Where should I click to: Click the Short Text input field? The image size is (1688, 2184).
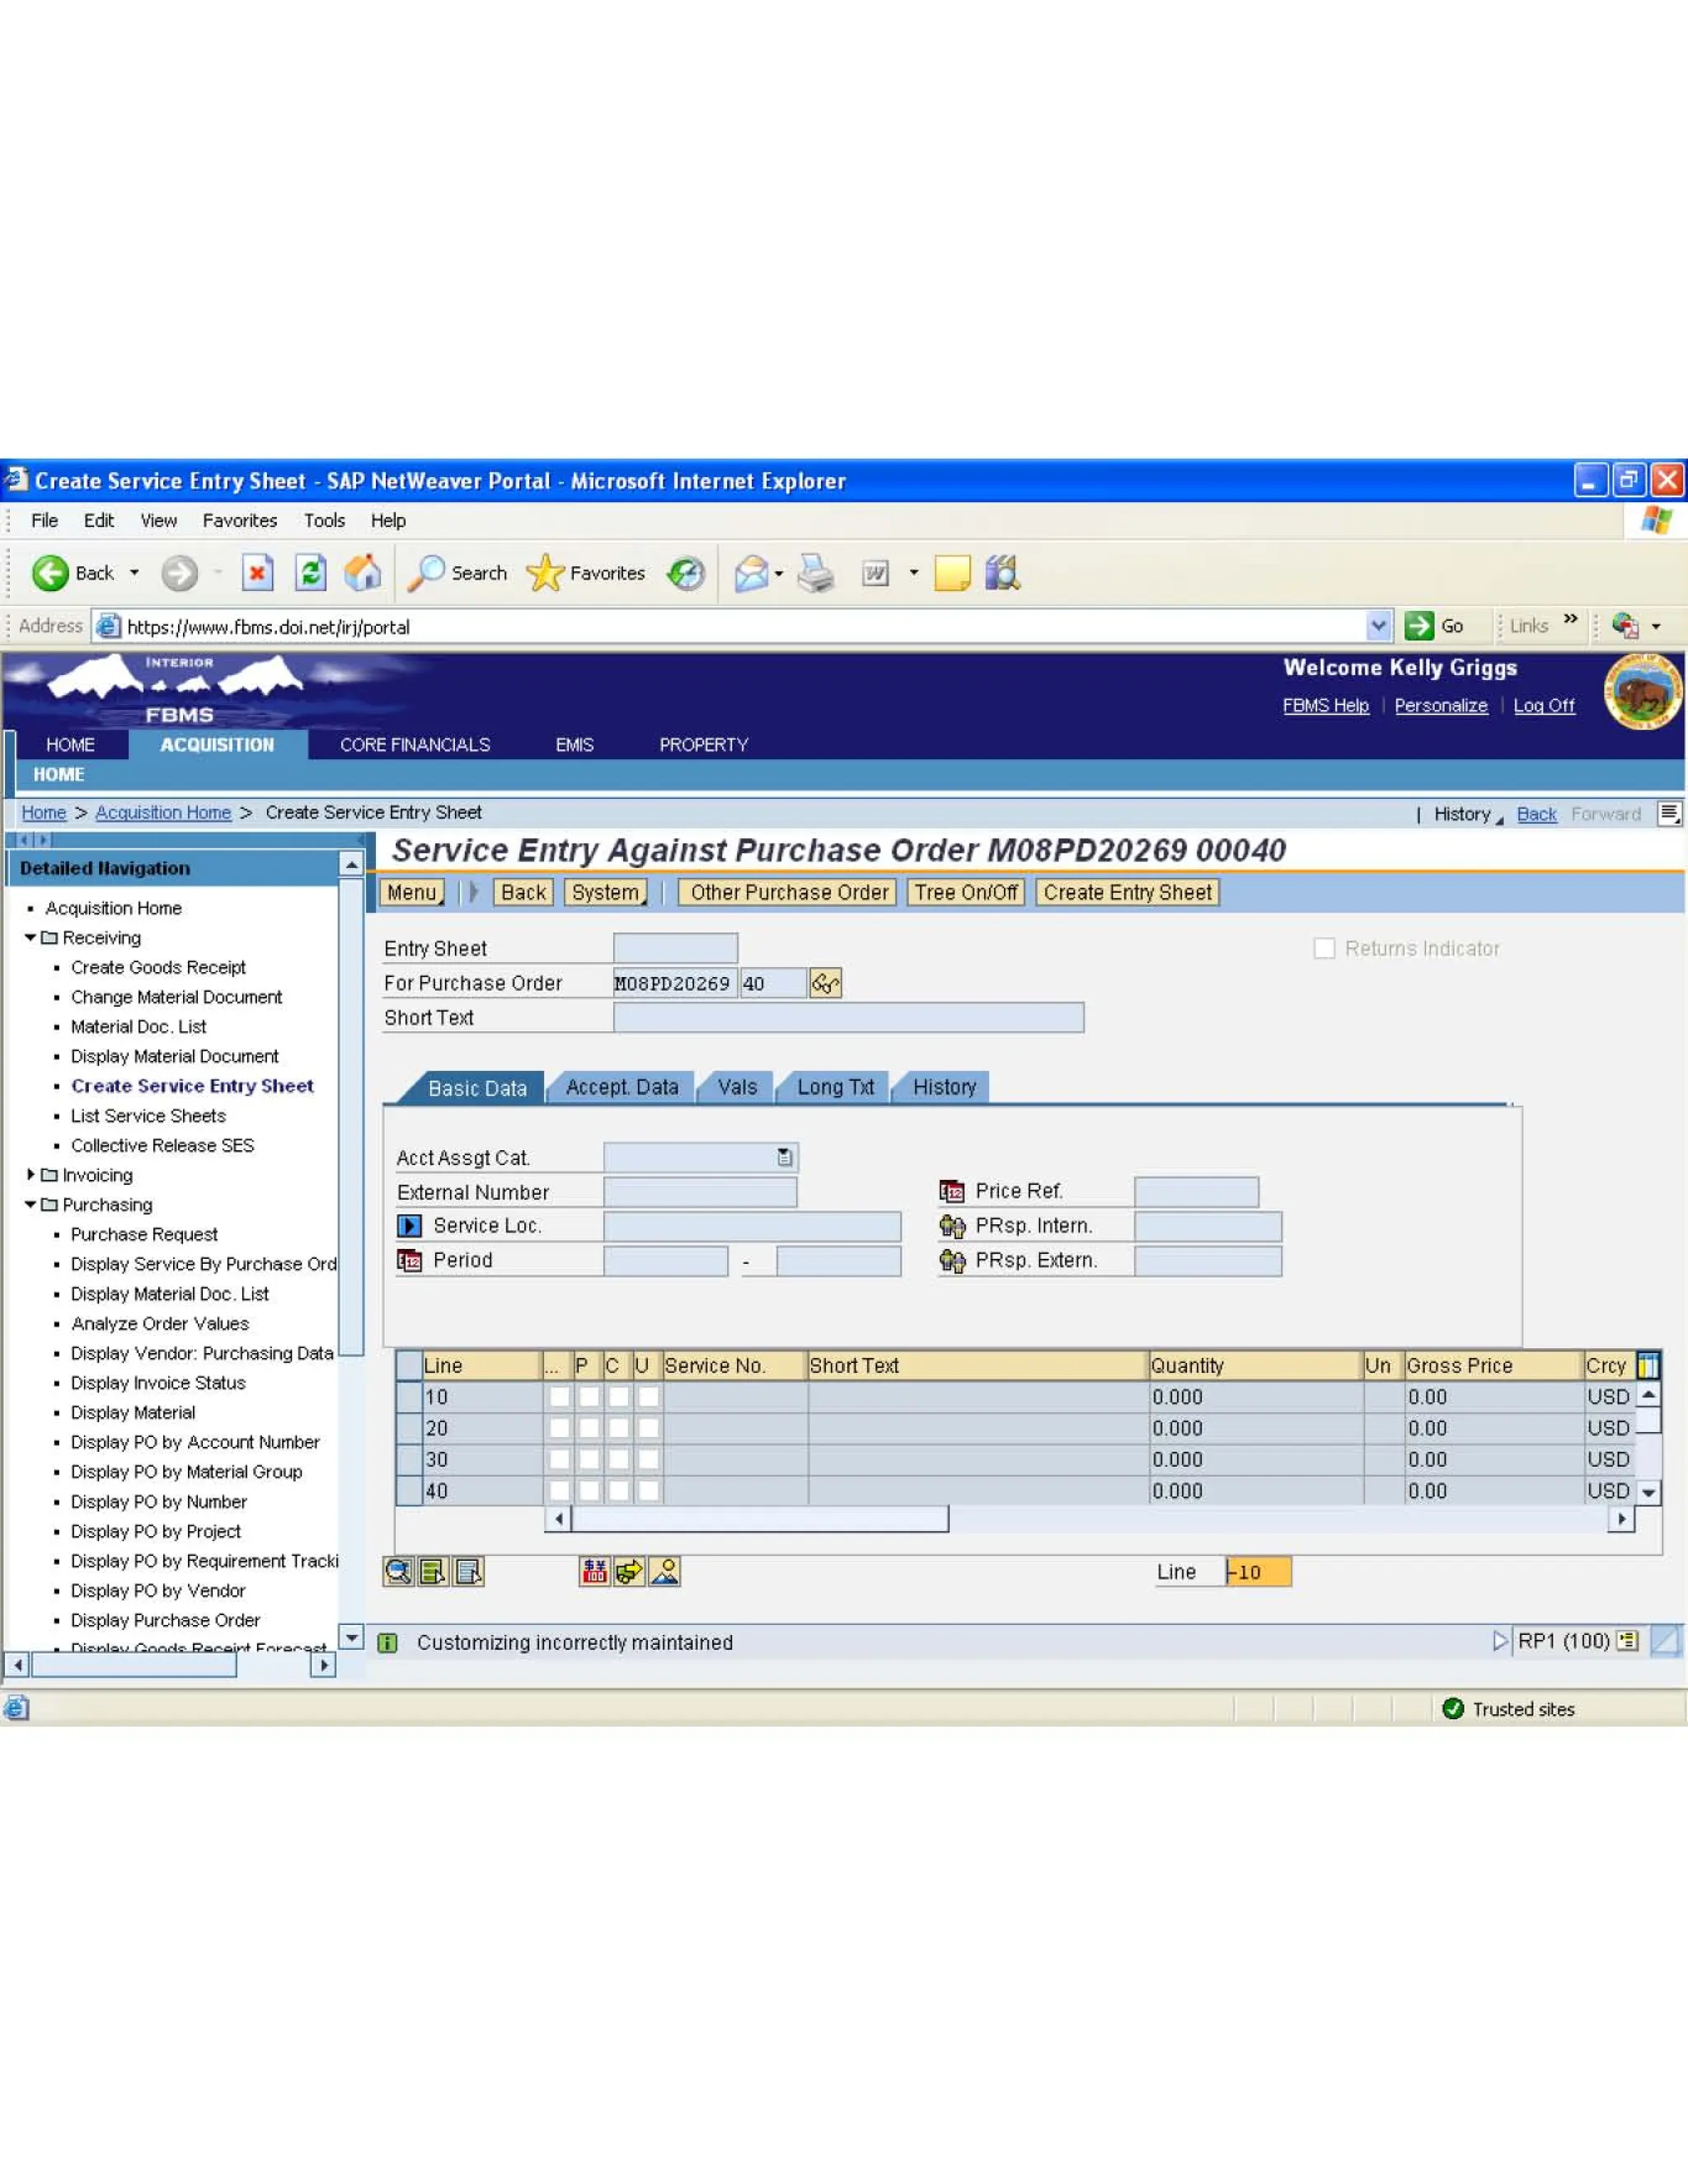pyautogui.click(x=848, y=1018)
